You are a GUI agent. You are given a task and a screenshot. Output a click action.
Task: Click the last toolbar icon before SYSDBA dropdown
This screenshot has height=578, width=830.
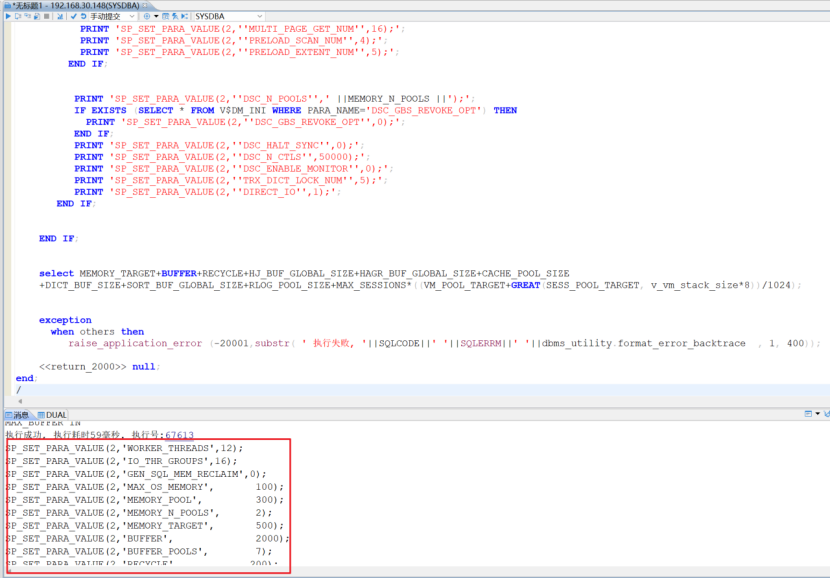pyautogui.click(x=184, y=16)
